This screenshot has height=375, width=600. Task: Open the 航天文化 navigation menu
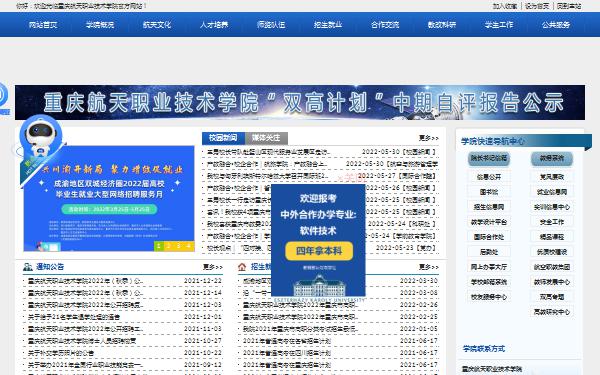coord(157,25)
